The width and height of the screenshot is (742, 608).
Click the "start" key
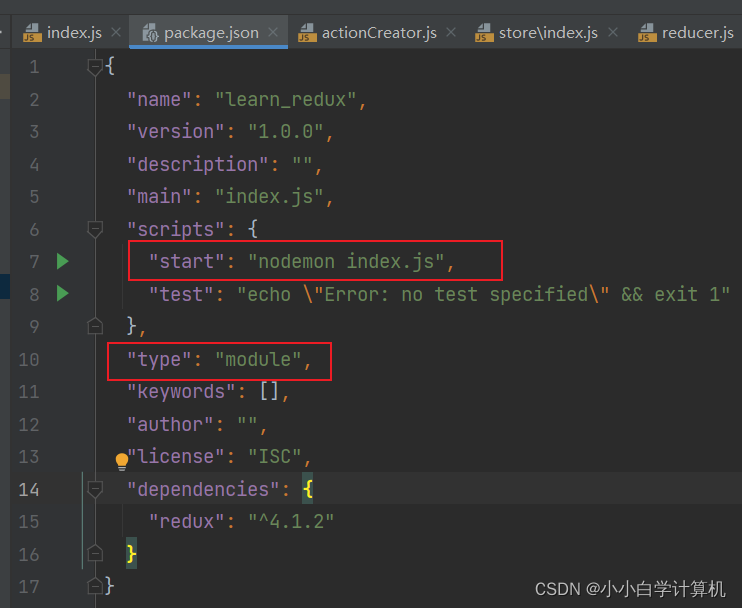186,261
